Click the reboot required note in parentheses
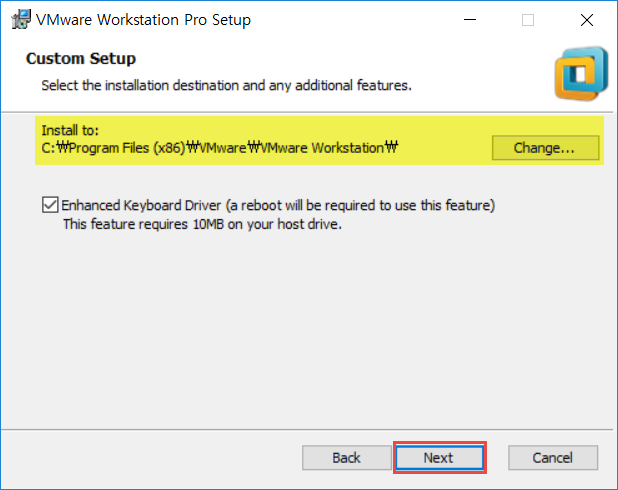The height and width of the screenshot is (490, 618). (x=360, y=205)
